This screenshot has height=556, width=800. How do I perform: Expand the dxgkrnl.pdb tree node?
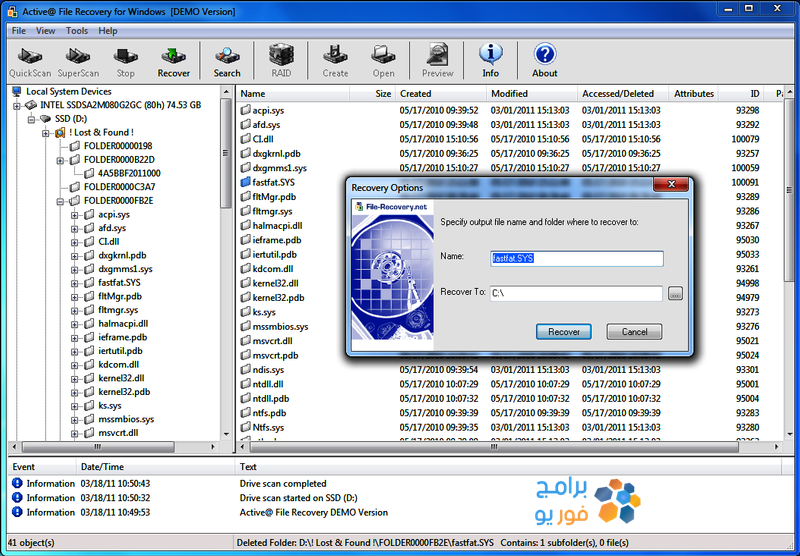(x=74, y=256)
